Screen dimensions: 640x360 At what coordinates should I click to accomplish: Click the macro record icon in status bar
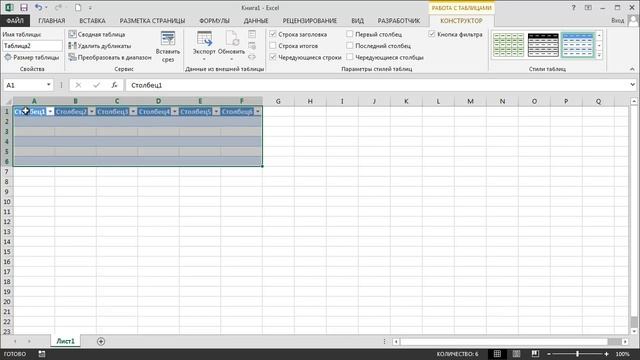pyautogui.click(x=42, y=354)
